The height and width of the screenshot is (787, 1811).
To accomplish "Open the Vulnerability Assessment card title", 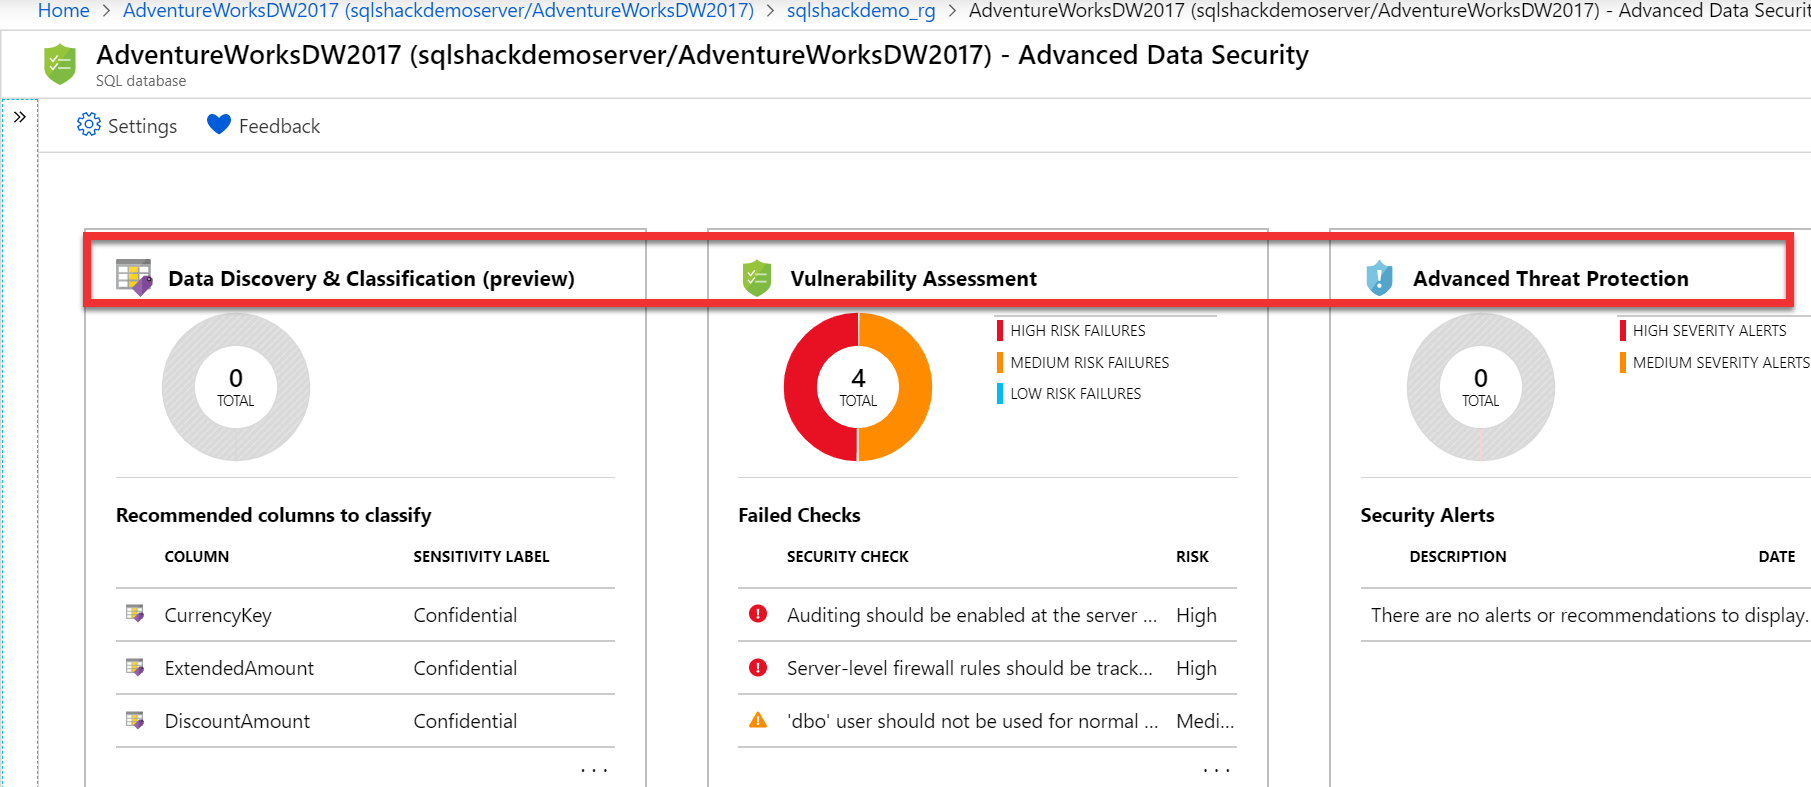I will [x=913, y=279].
